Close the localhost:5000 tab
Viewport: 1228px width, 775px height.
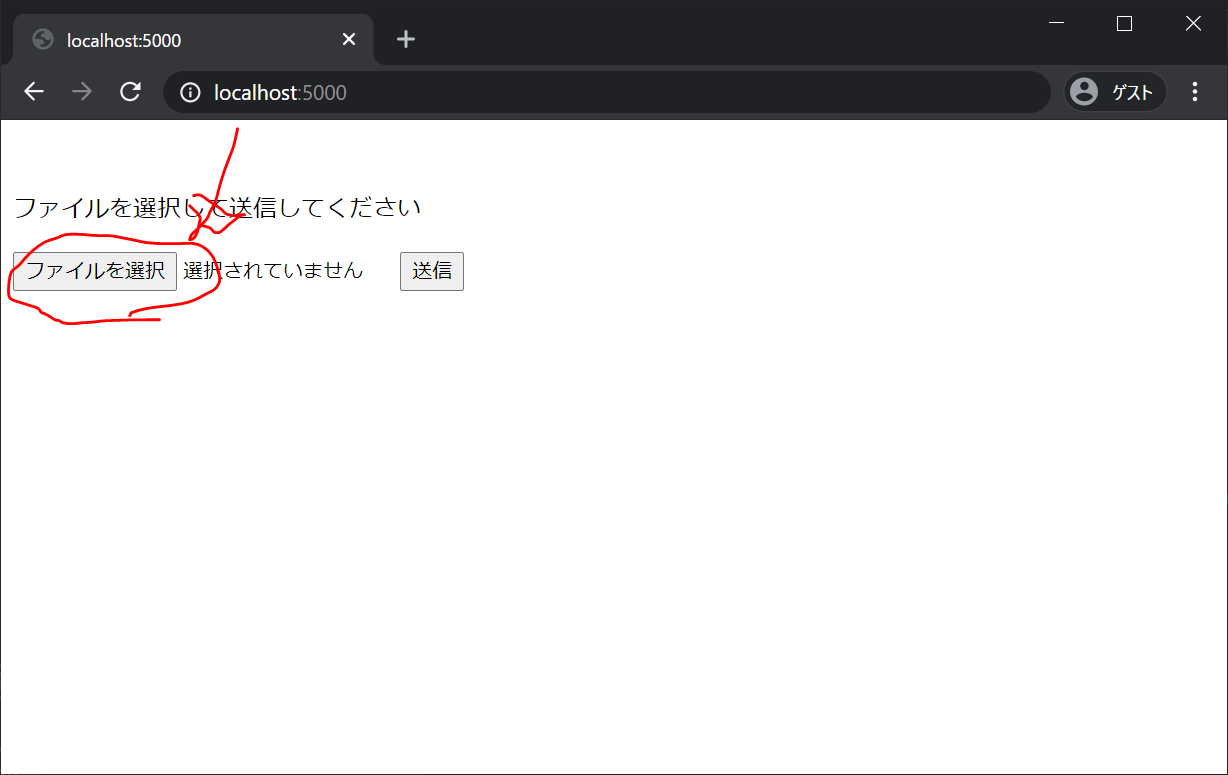(348, 40)
